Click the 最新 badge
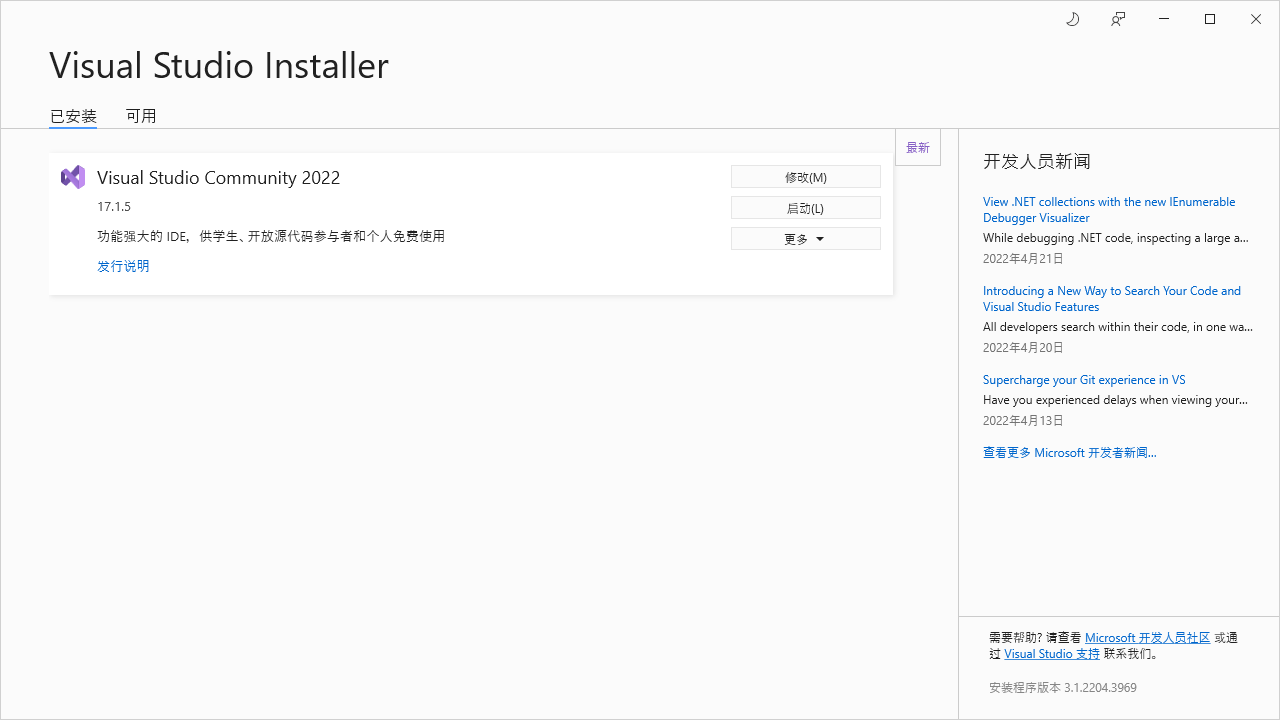Image resolution: width=1280 pixels, height=720 pixels. (x=918, y=147)
